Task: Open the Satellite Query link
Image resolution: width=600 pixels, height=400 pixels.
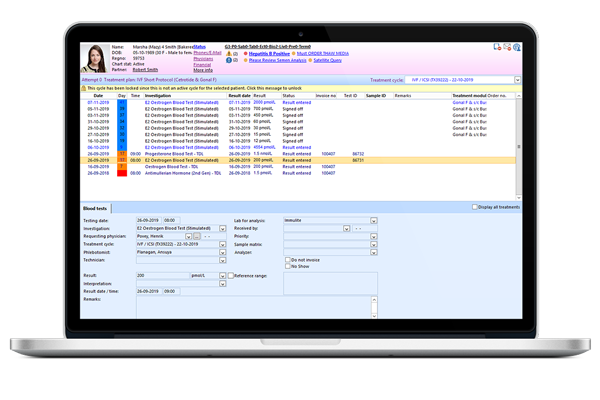Action: (328, 60)
